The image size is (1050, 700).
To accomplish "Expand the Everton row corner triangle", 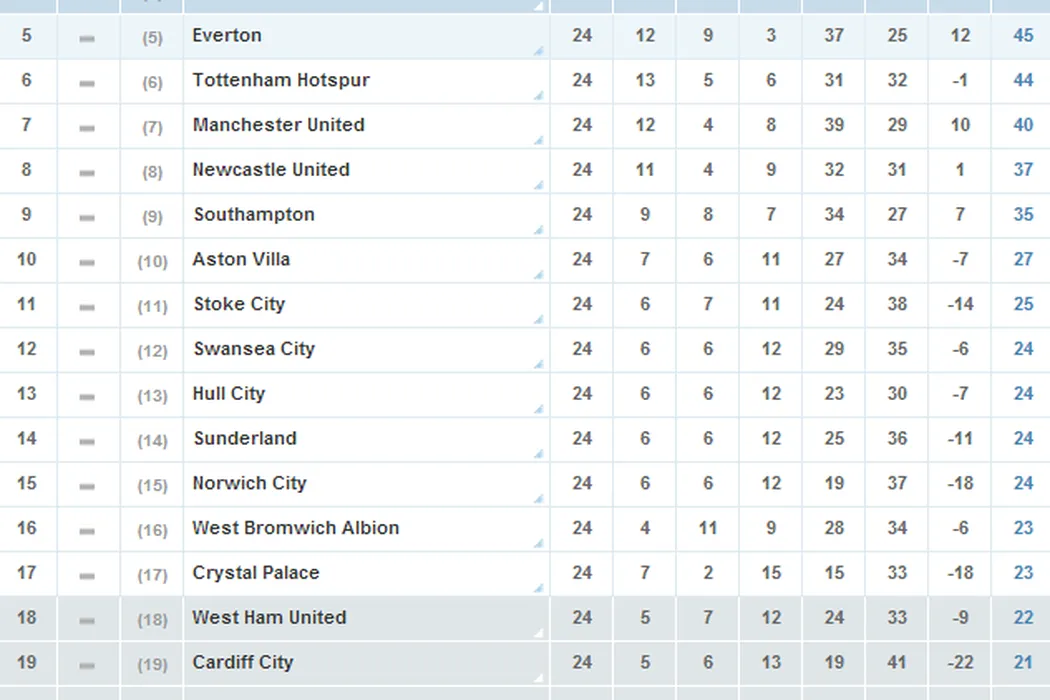I will point(539,51).
